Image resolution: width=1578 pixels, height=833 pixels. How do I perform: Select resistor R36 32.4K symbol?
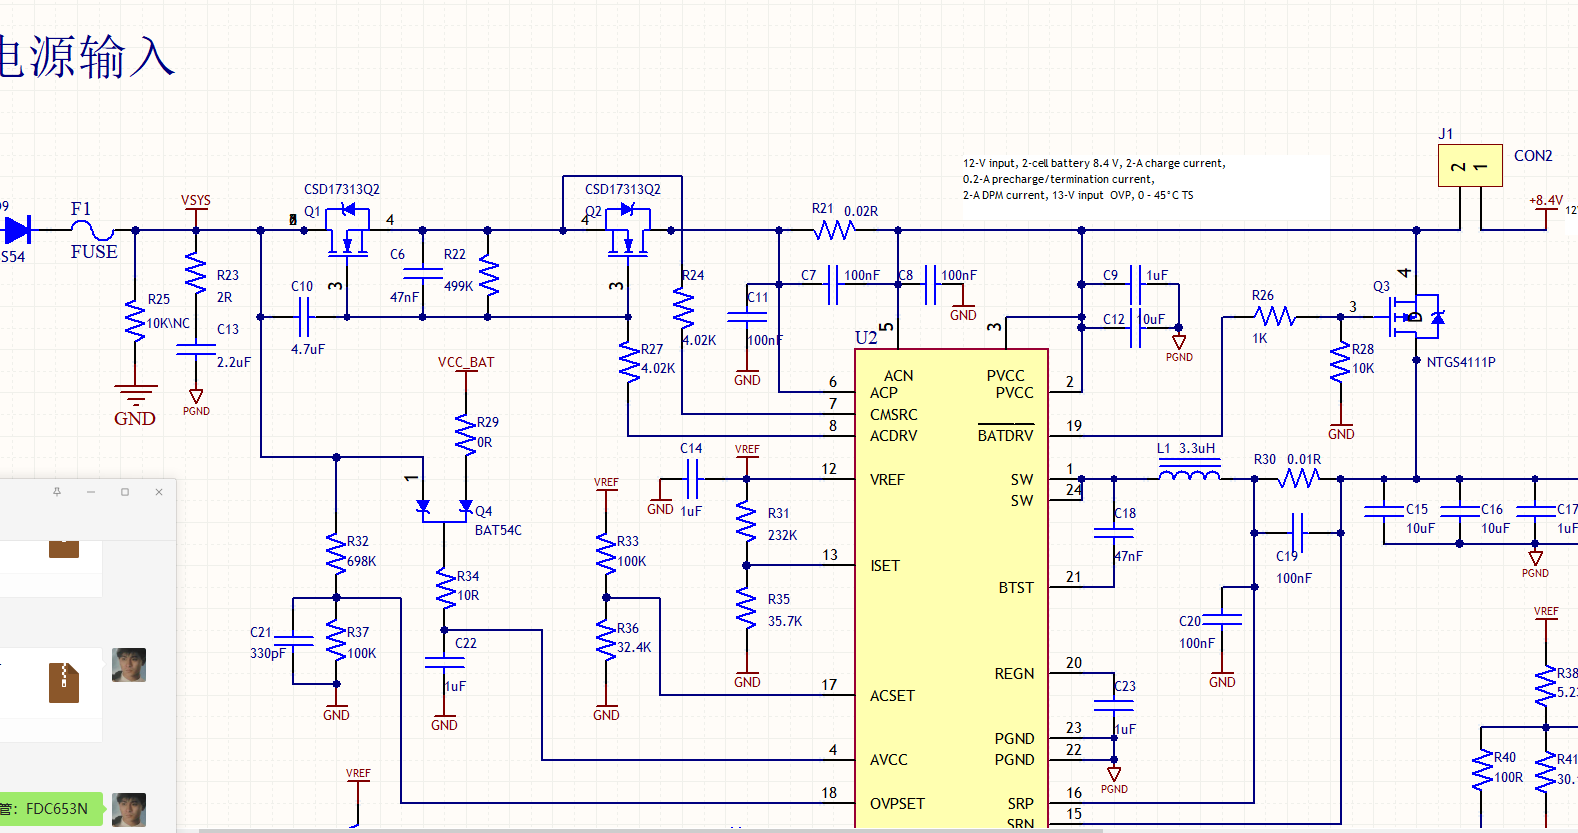606,640
